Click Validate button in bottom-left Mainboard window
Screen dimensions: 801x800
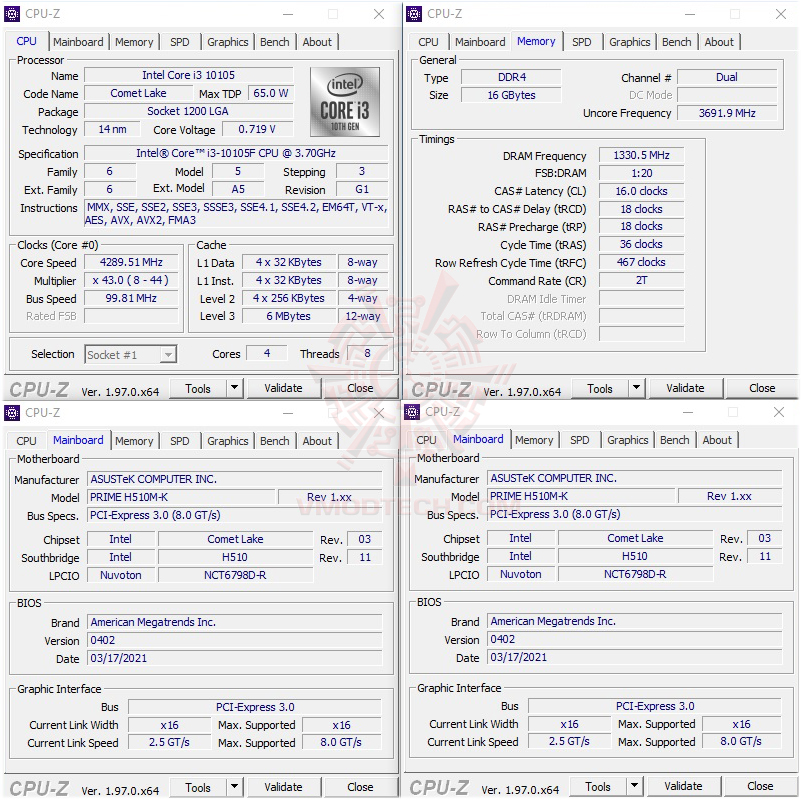pos(283,787)
